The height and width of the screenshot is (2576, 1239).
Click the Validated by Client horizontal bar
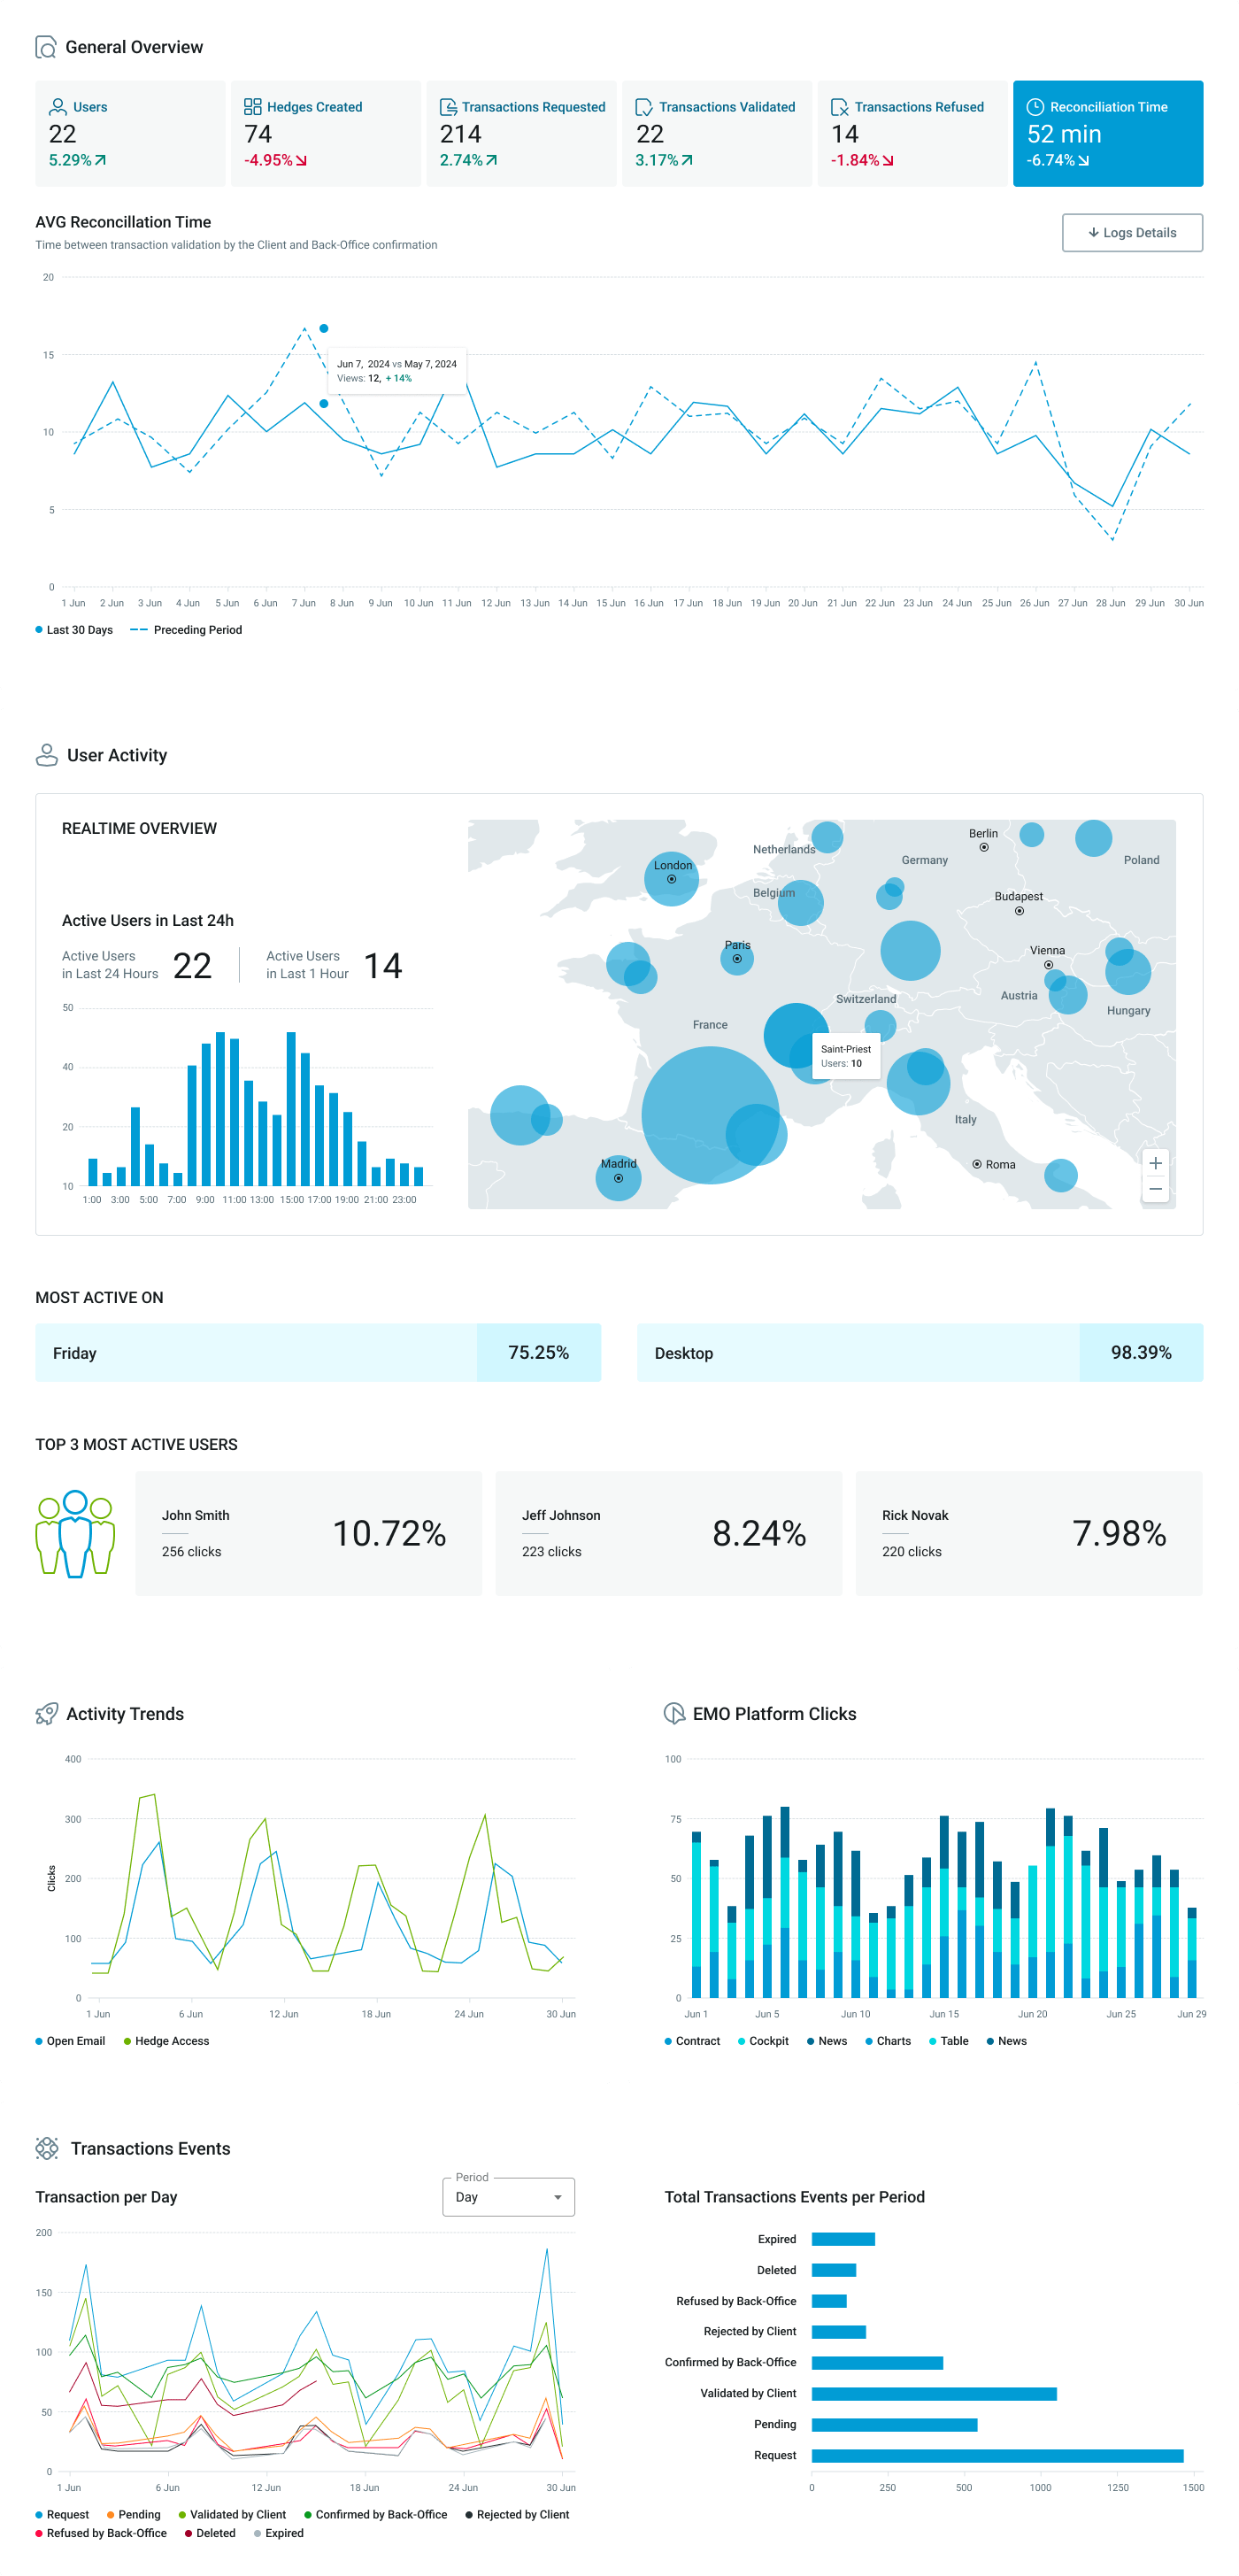tap(934, 2394)
